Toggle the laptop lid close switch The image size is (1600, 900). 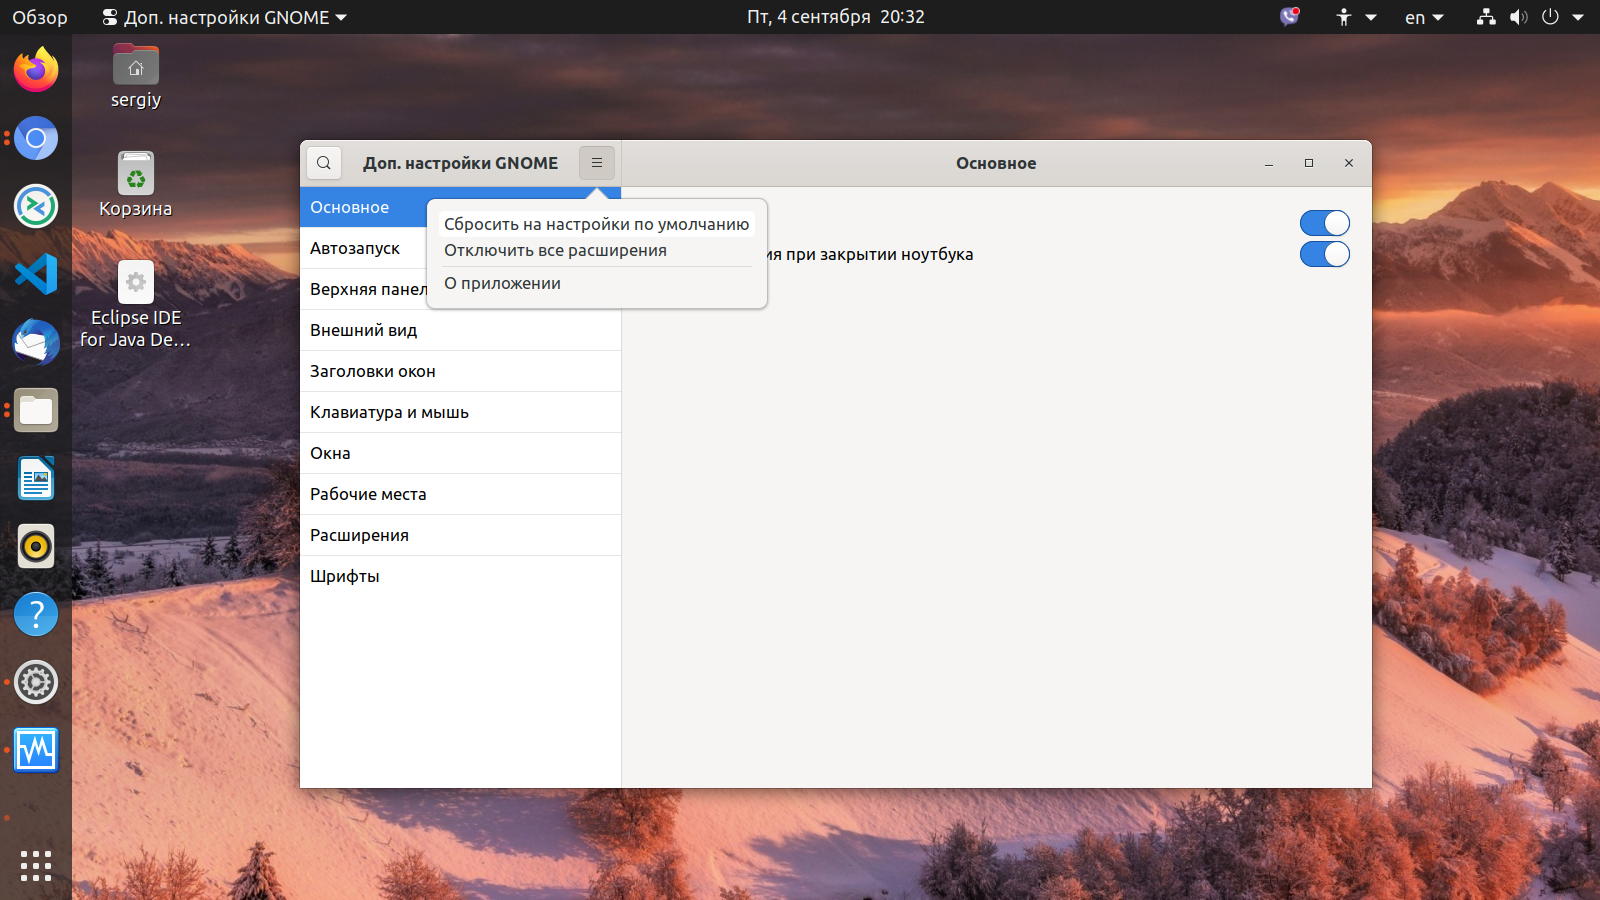point(1325,254)
